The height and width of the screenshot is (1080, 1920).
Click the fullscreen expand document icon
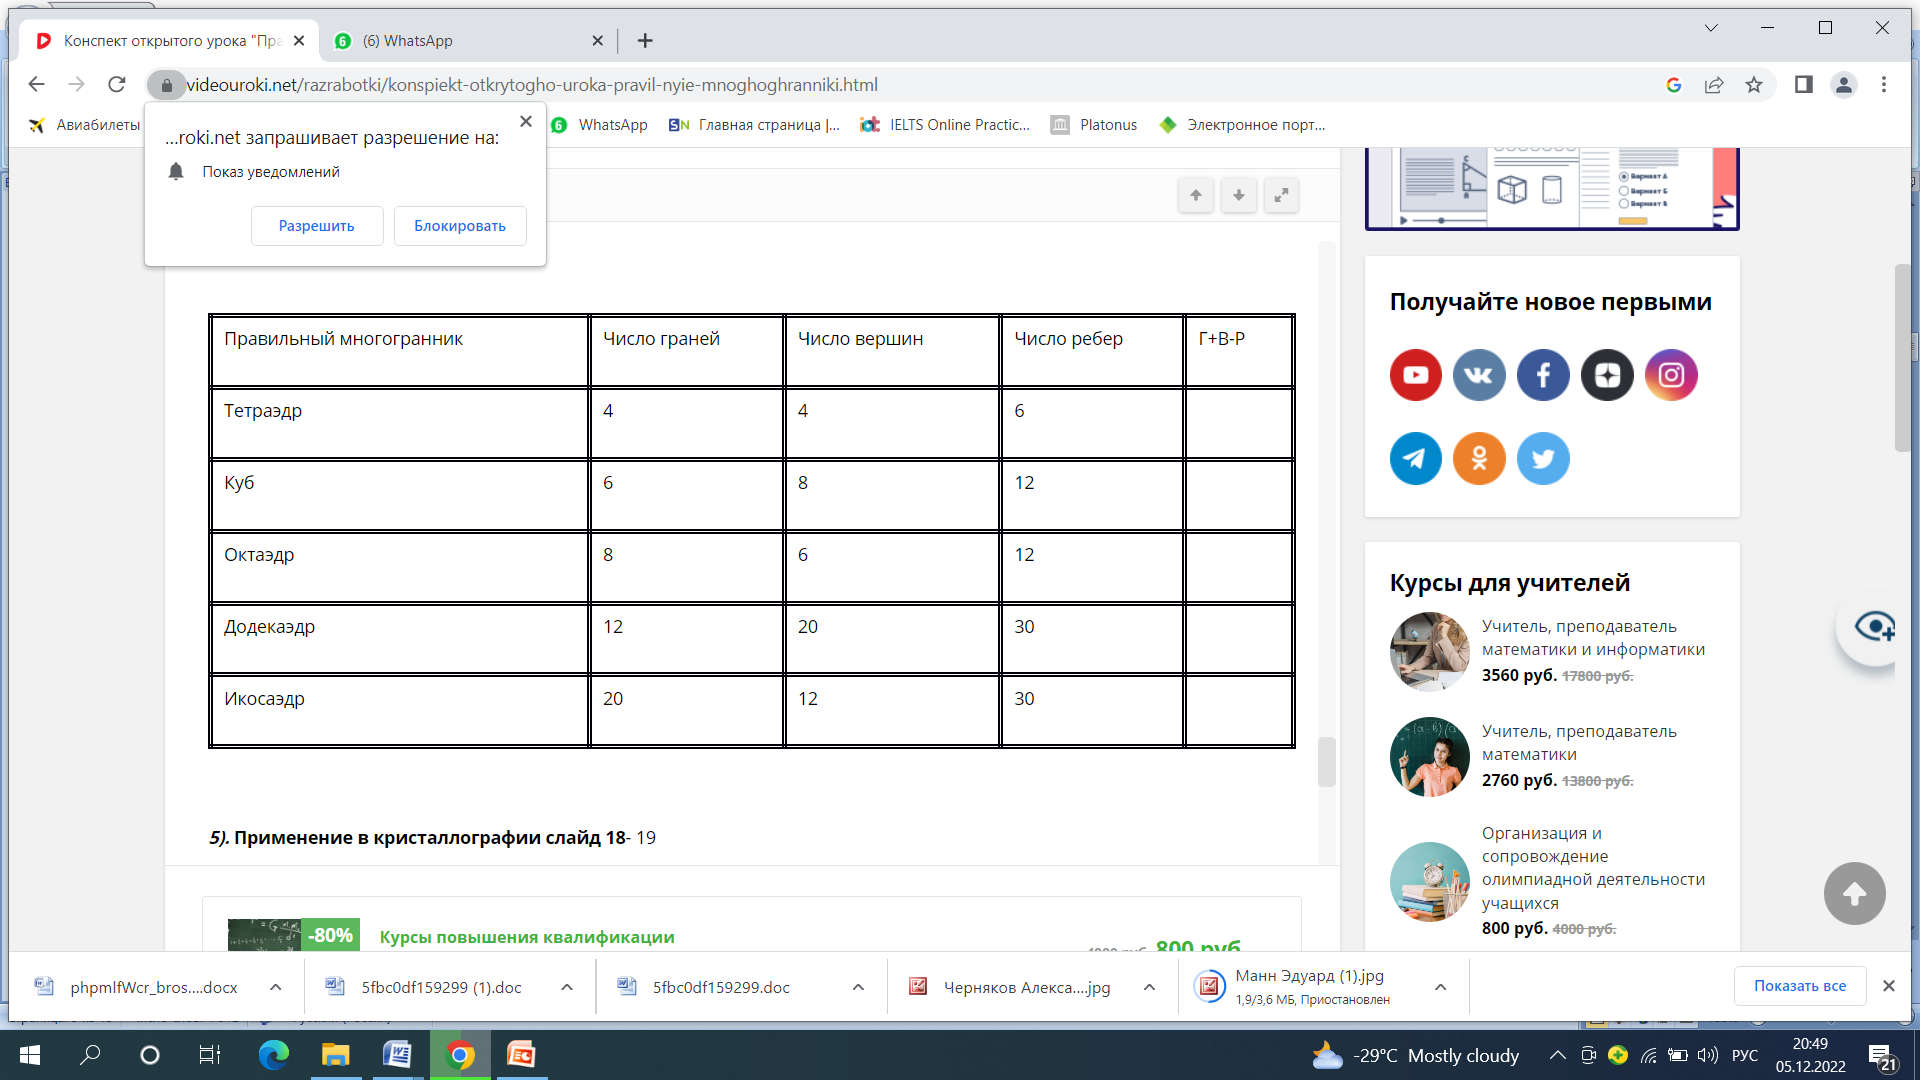1281,195
